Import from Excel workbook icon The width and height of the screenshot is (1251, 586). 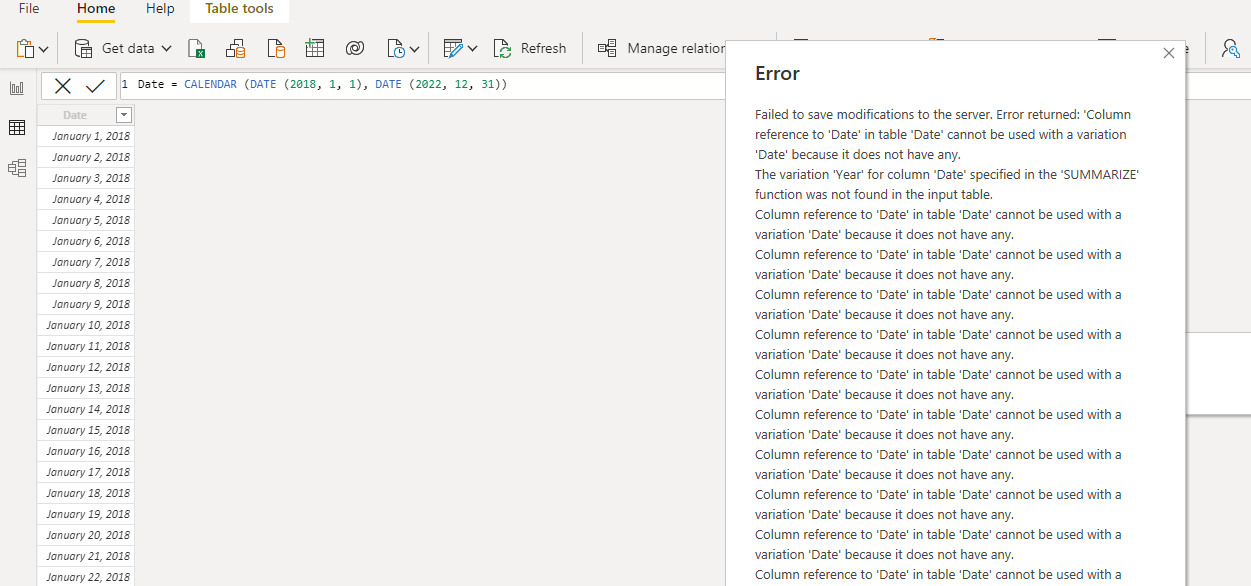(x=197, y=48)
